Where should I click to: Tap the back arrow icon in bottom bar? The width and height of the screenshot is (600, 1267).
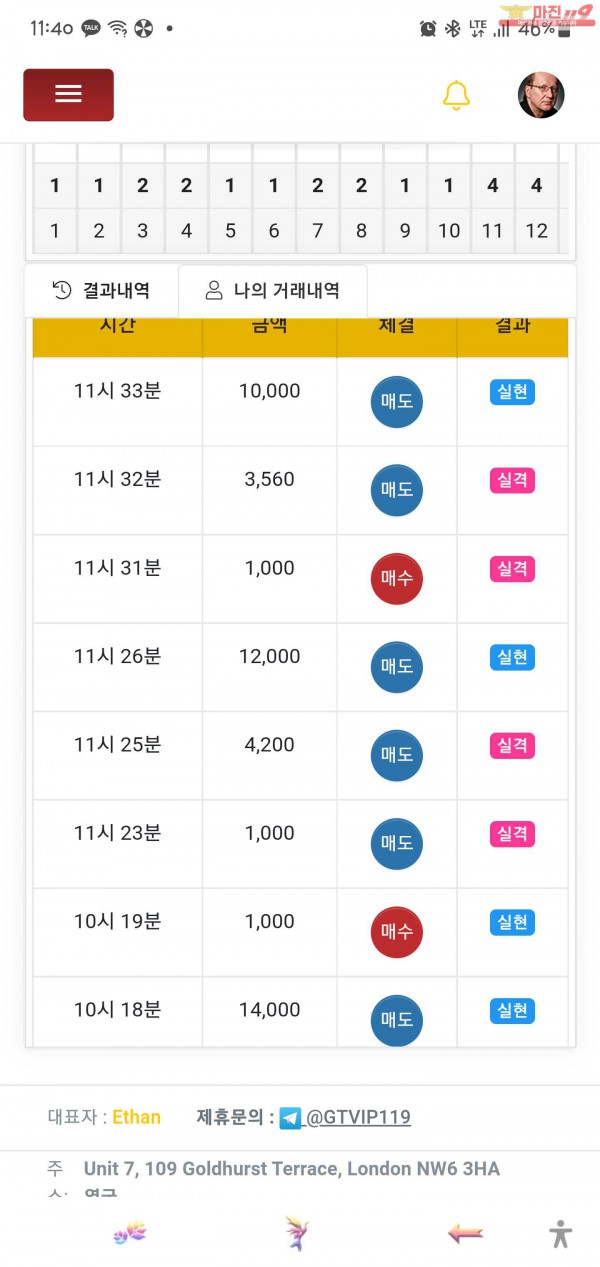coord(465,1233)
